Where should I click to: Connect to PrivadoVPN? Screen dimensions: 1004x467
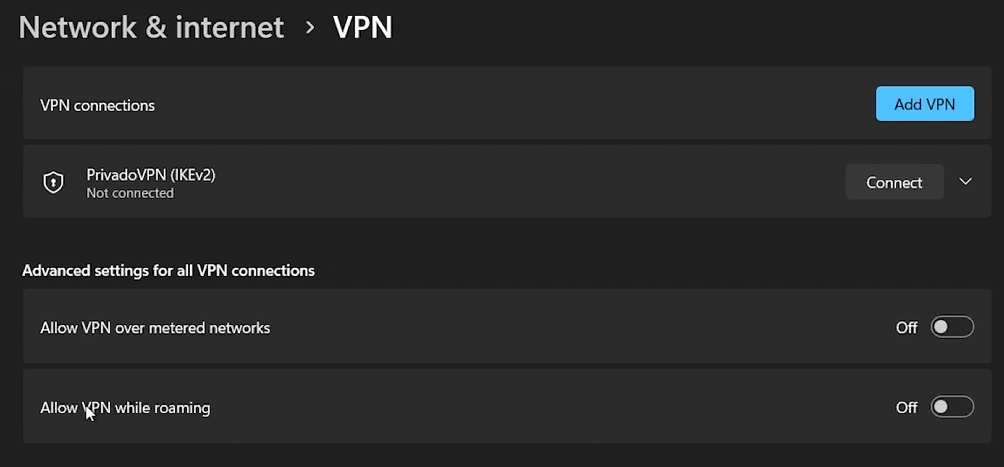click(894, 182)
